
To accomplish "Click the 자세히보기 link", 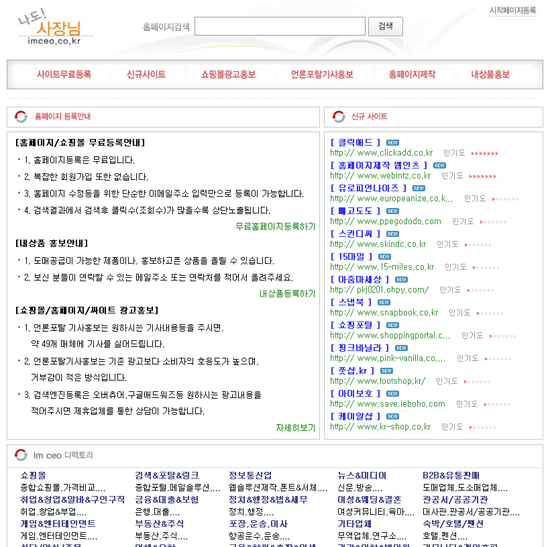I will pyautogui.click(x=295, y=427).
